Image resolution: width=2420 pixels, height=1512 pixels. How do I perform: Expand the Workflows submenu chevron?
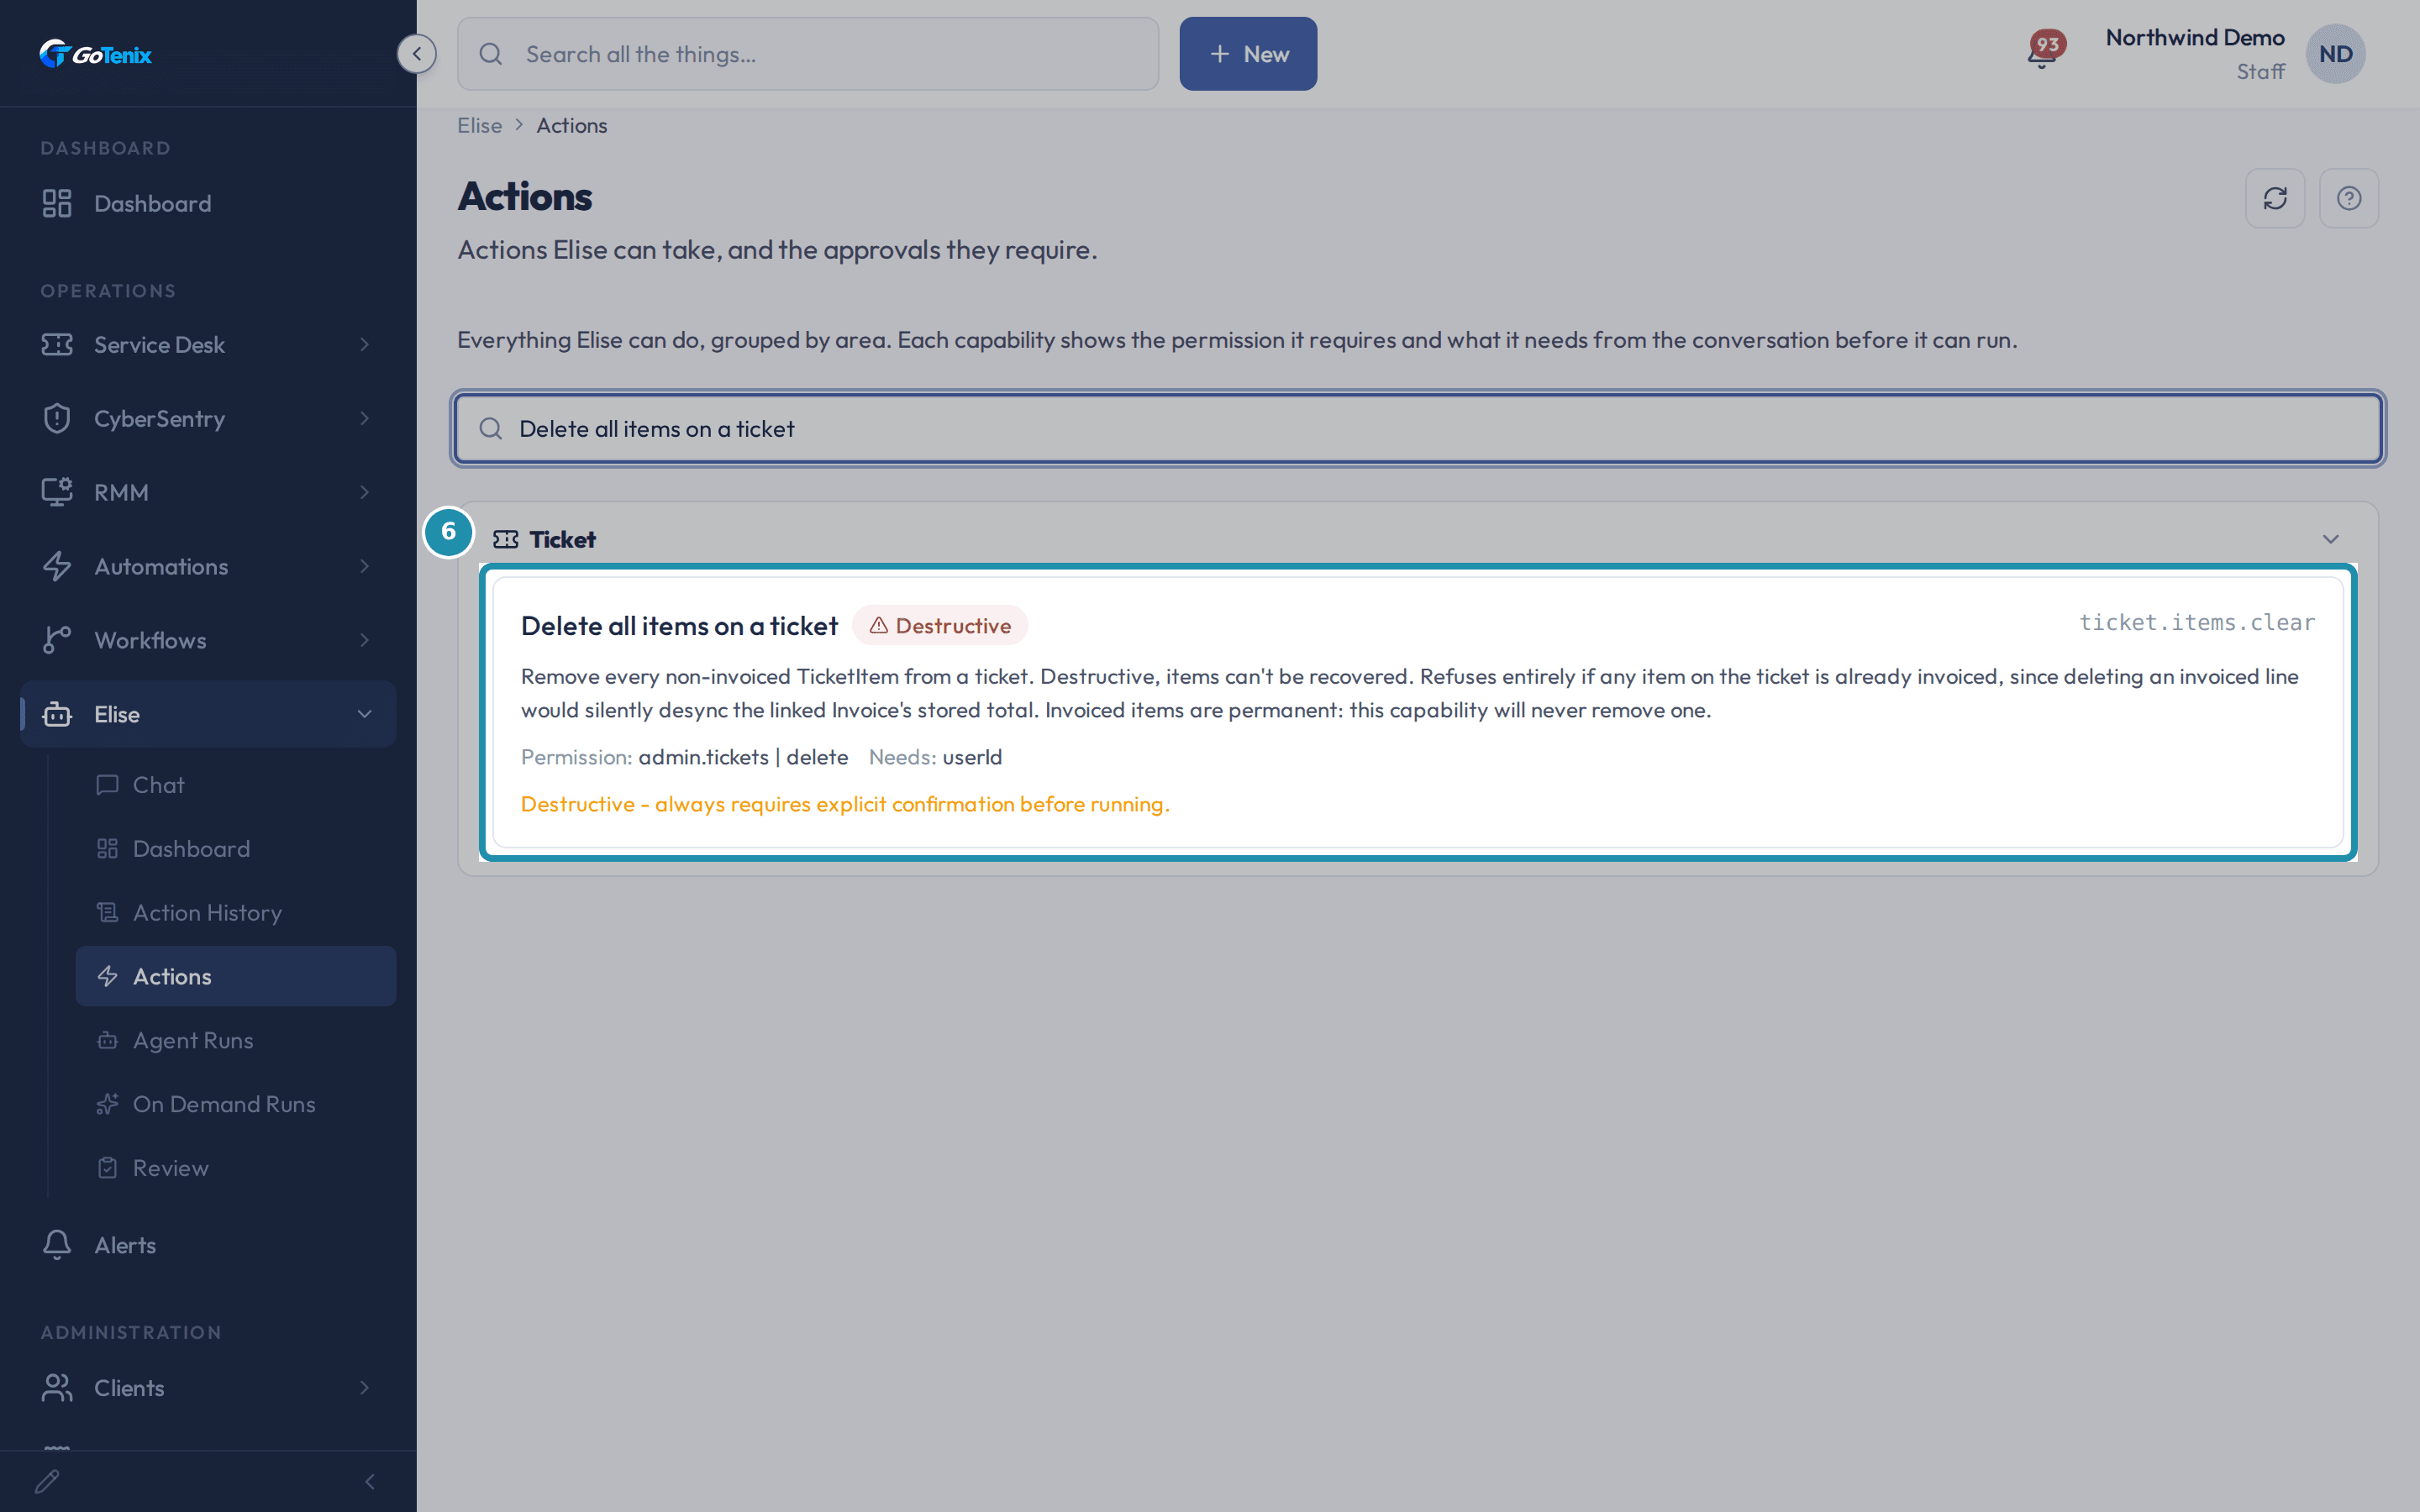364,640
